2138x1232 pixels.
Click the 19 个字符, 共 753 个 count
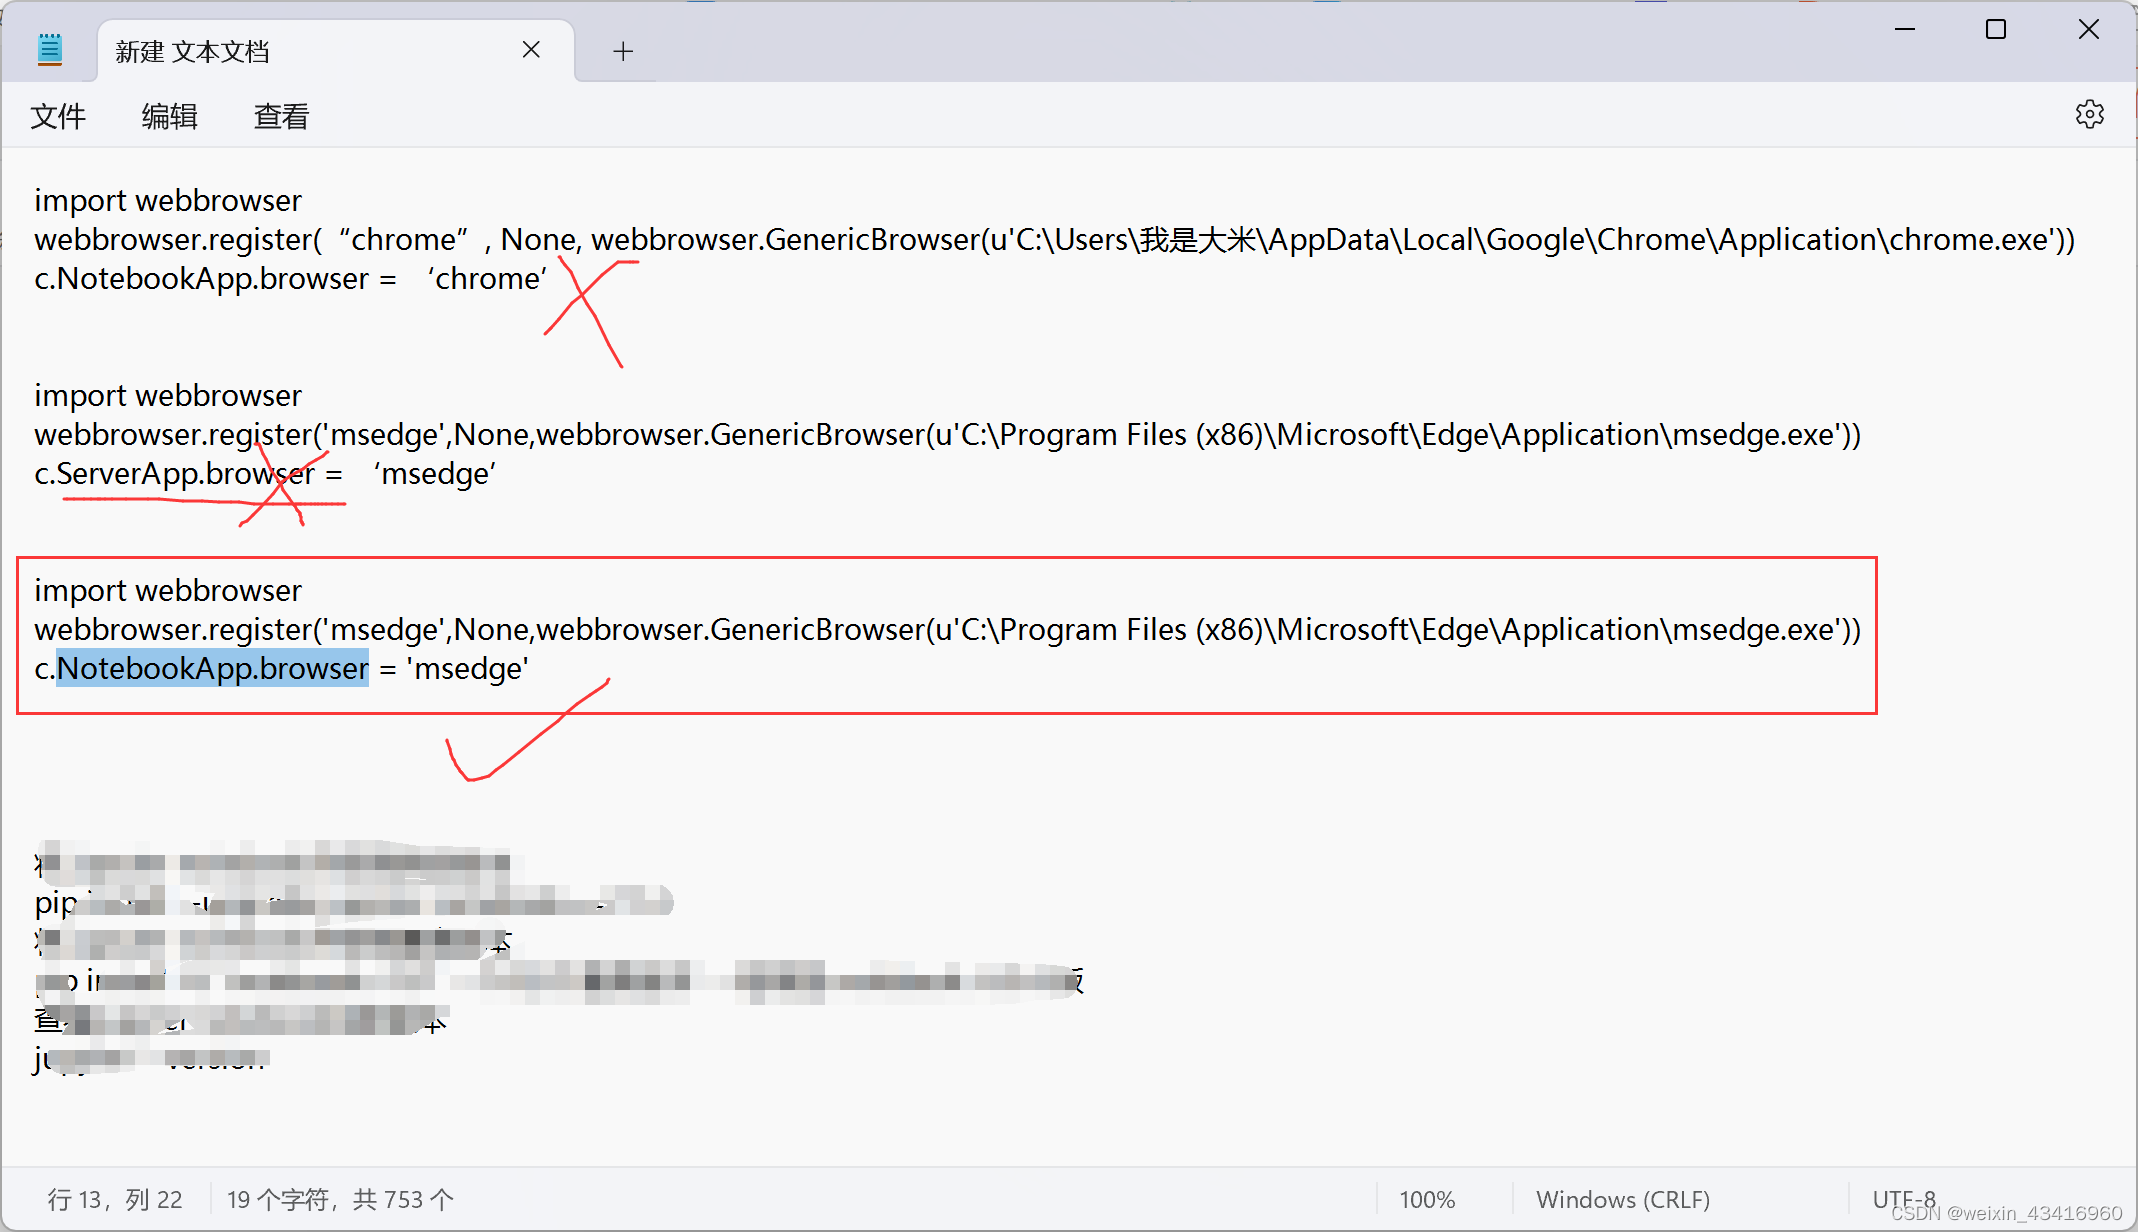340,1199
